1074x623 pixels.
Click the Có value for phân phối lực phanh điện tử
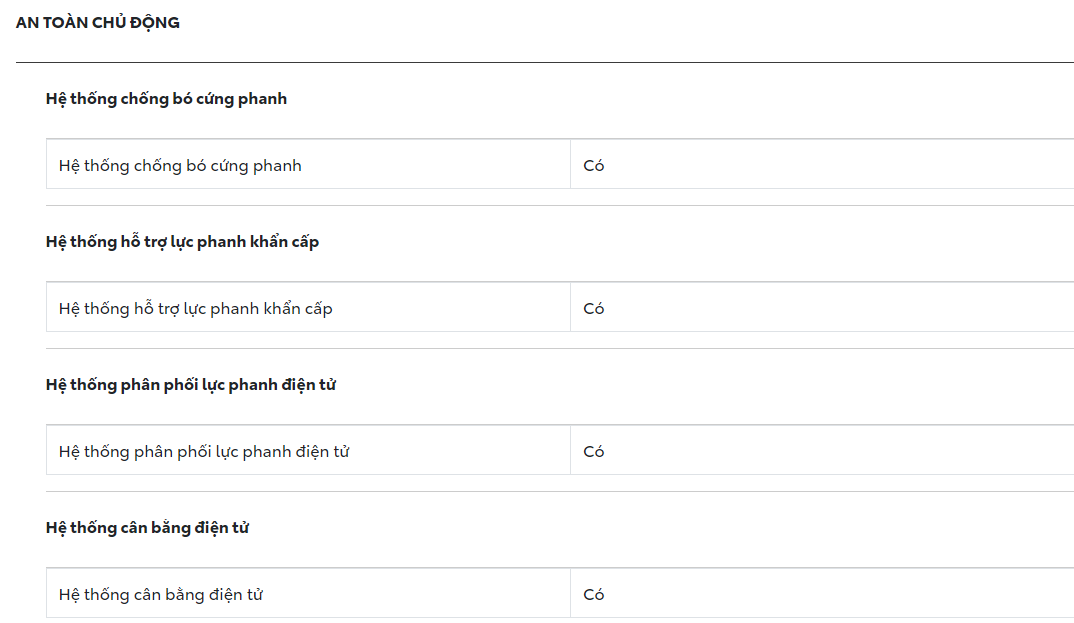[594, 452]
